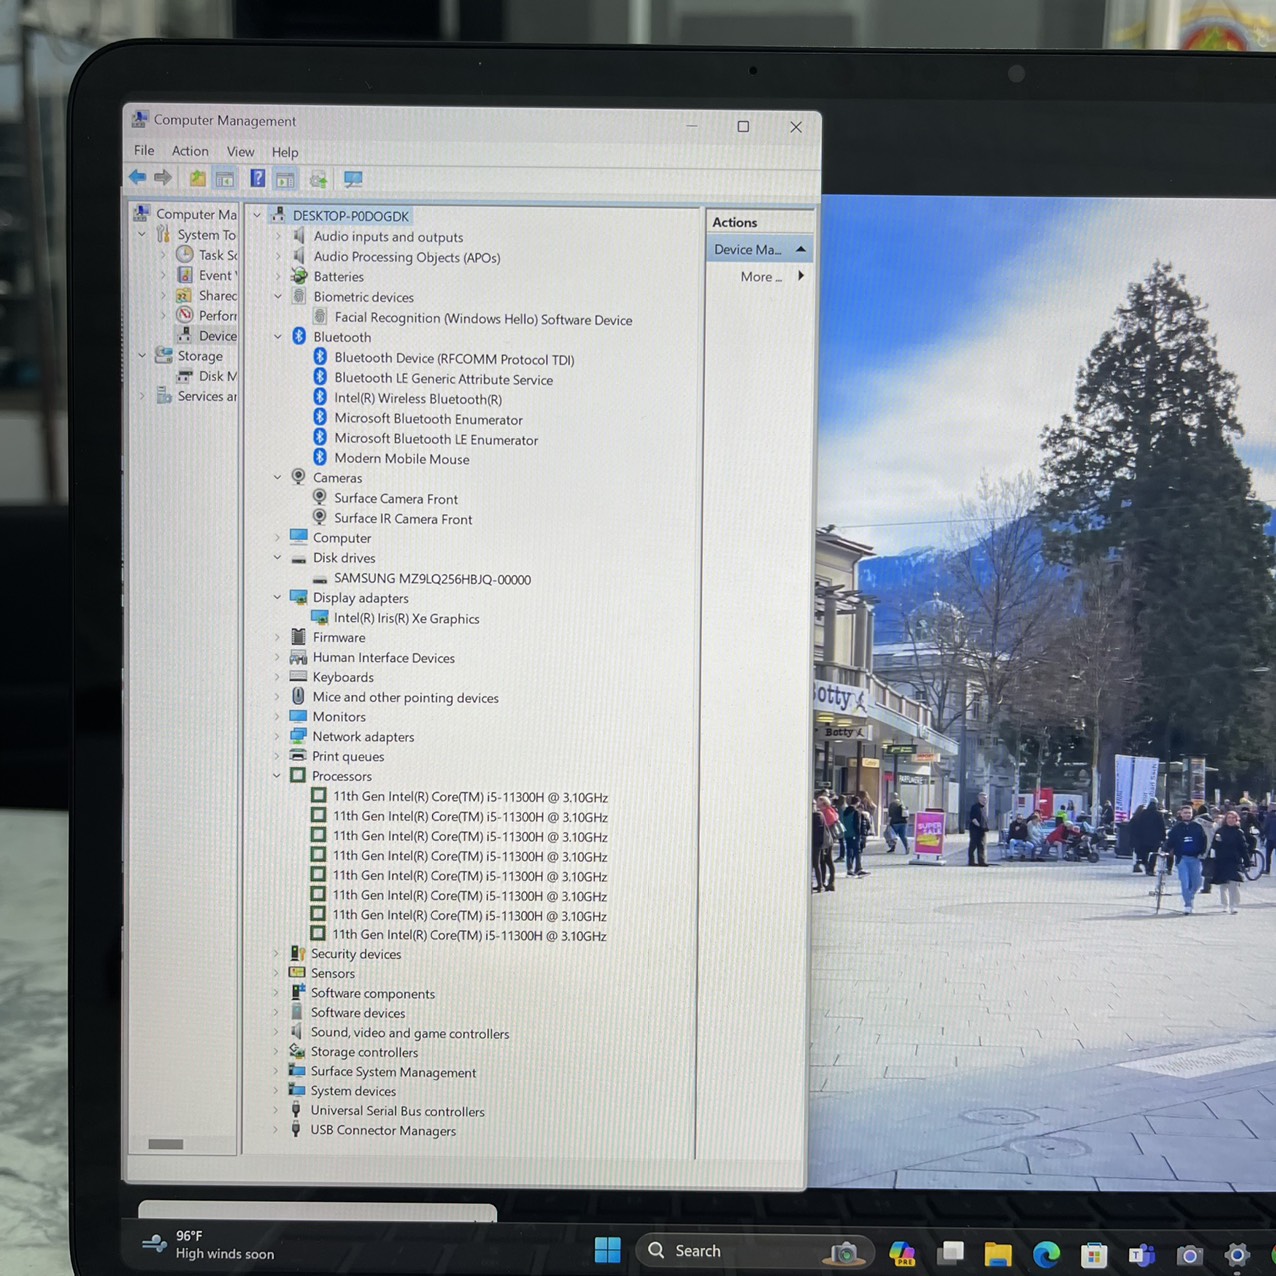
Task: Click the Forward arrow in the toolbar
Action: pyautogui.click(x=163, y=178)
